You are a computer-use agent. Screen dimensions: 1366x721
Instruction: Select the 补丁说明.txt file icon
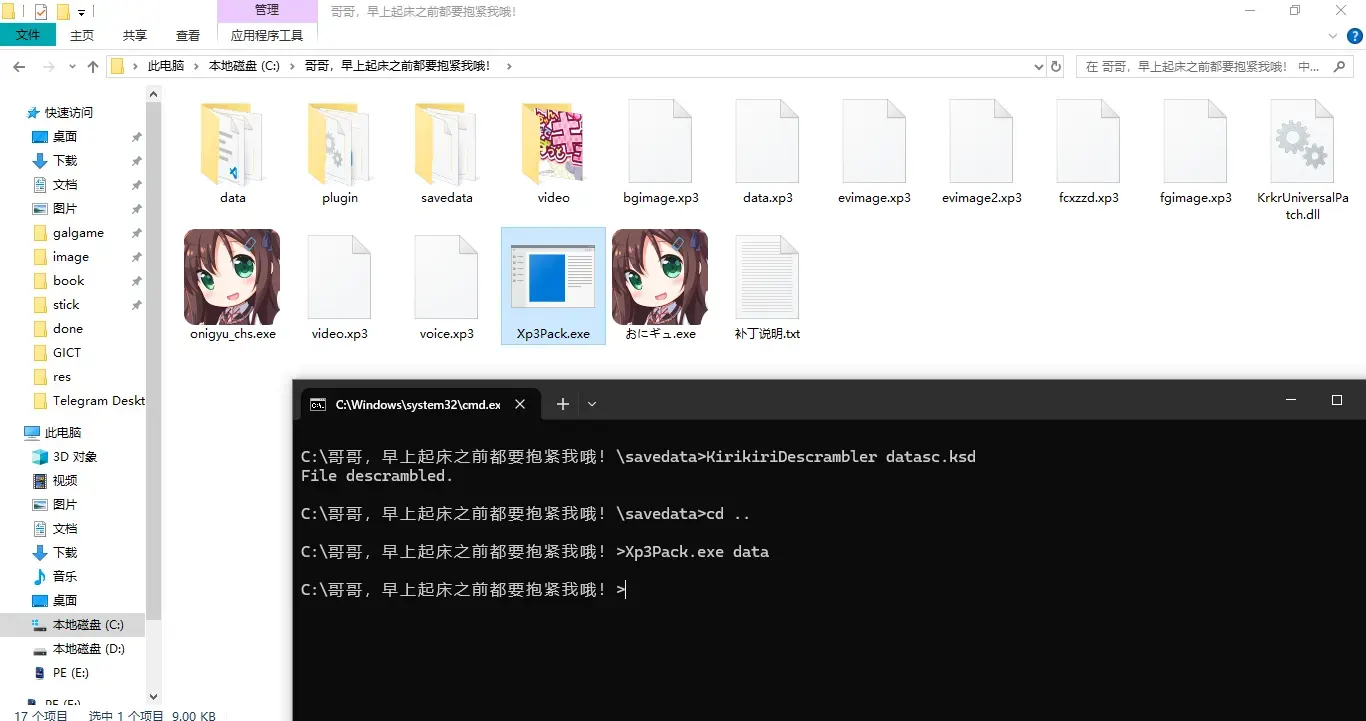767,277
